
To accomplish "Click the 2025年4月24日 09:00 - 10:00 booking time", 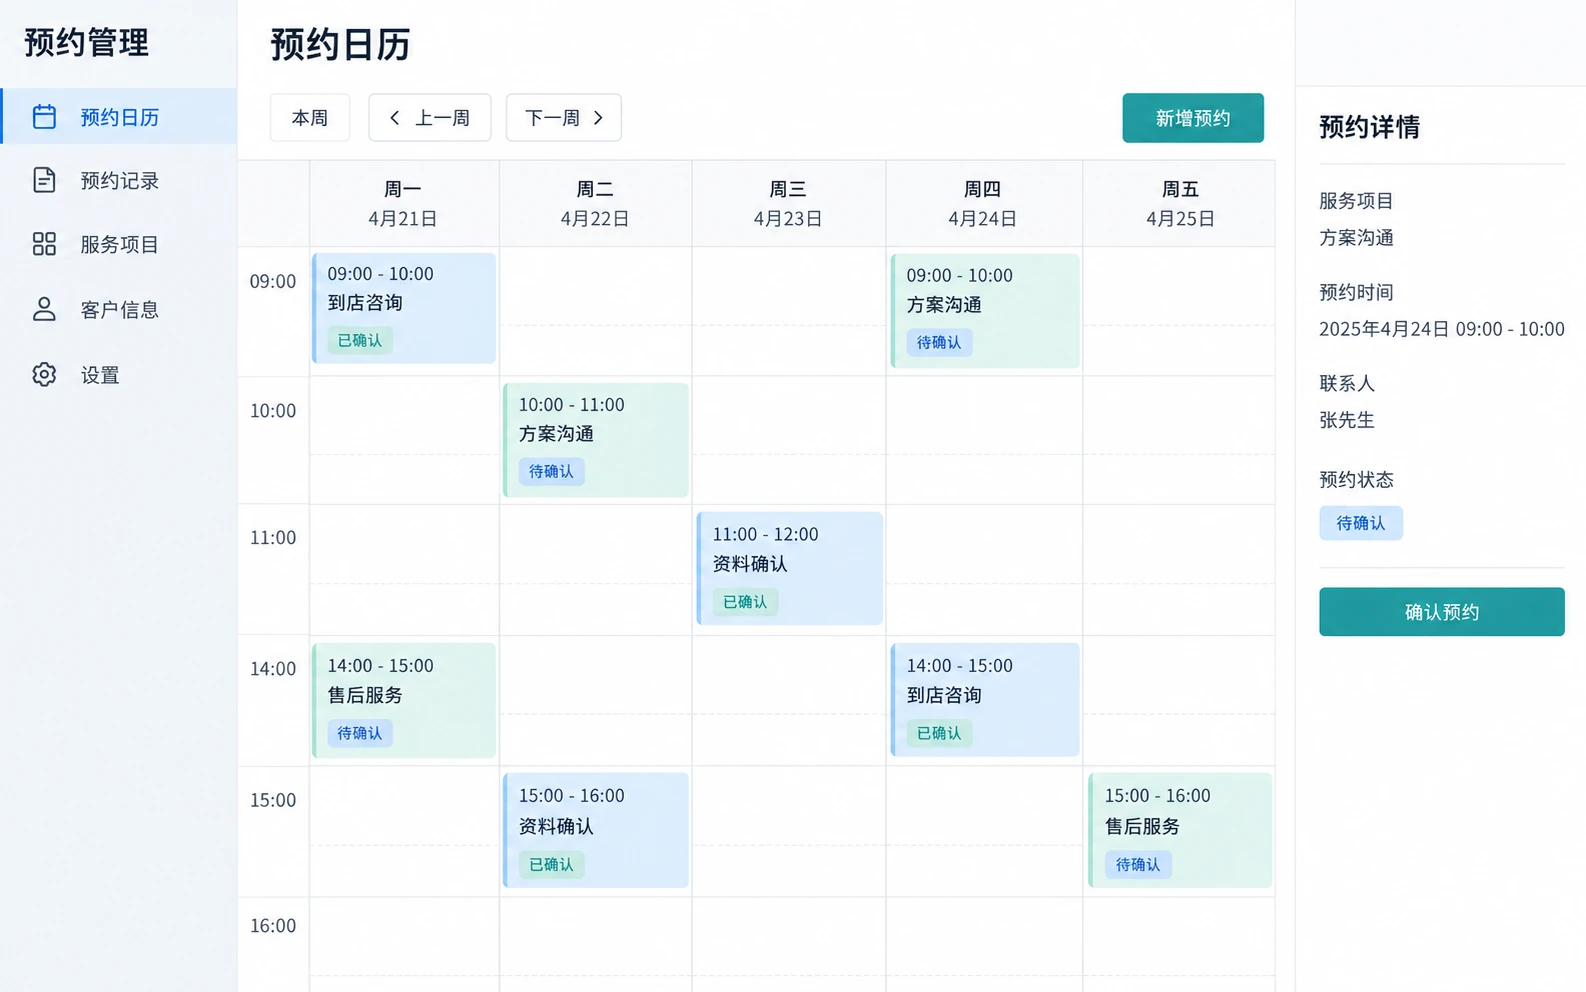I will point(1442,329).
